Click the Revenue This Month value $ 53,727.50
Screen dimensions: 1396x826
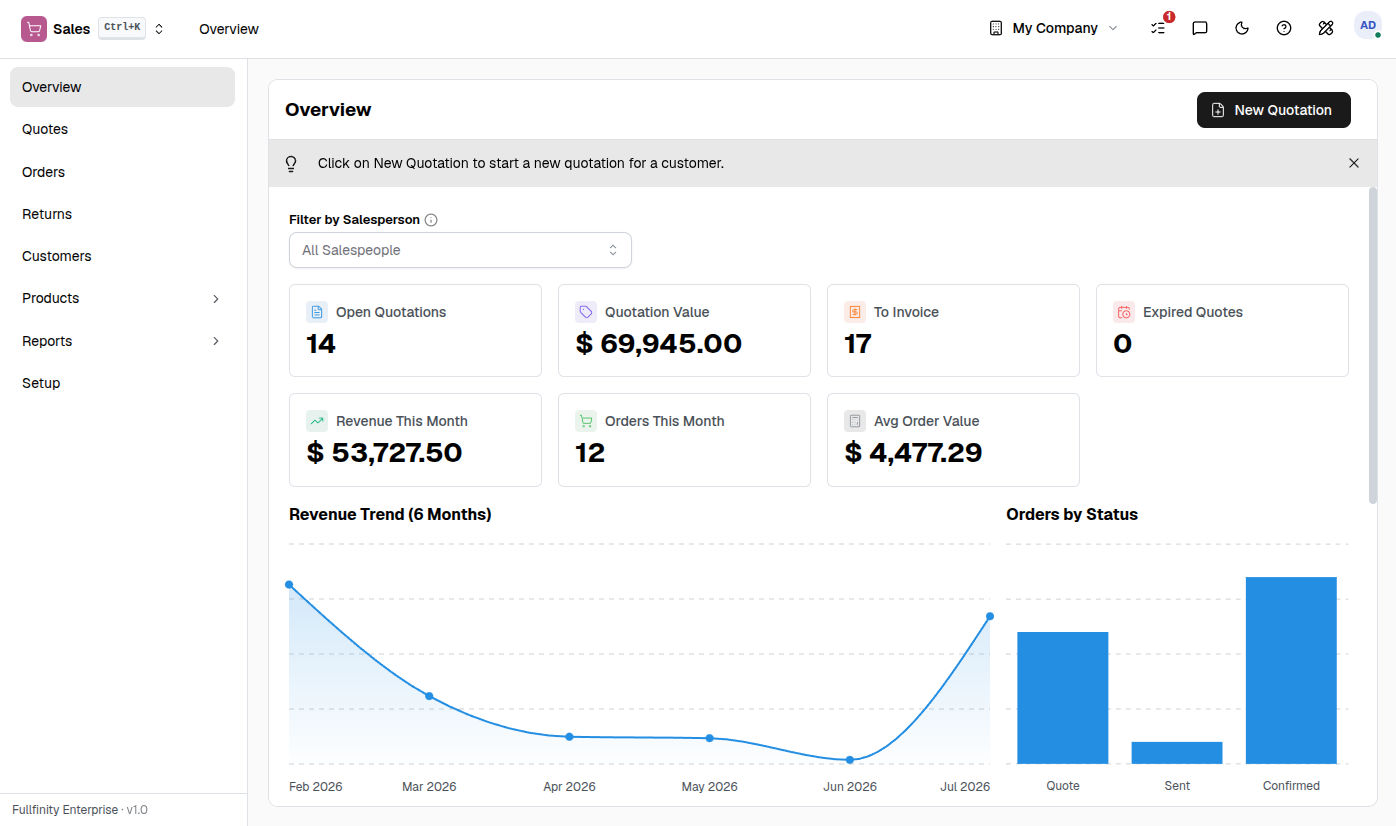tap(384, 453)
